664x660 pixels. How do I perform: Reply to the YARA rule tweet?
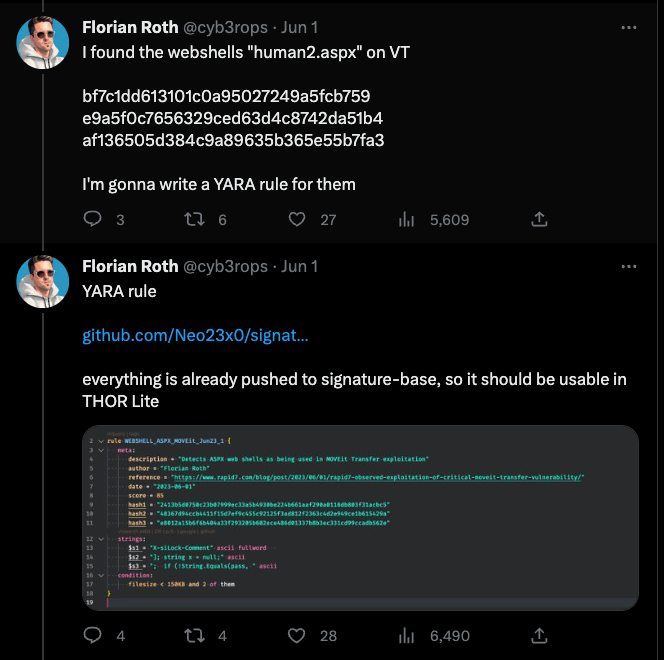(92, 636)
